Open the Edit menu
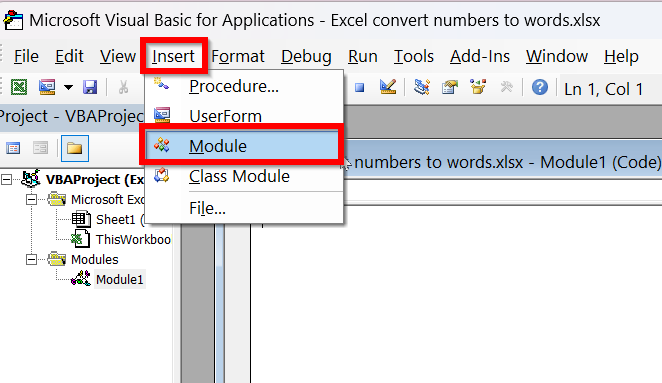This screenshot has width=662, height=383. [x=69, y=56]
